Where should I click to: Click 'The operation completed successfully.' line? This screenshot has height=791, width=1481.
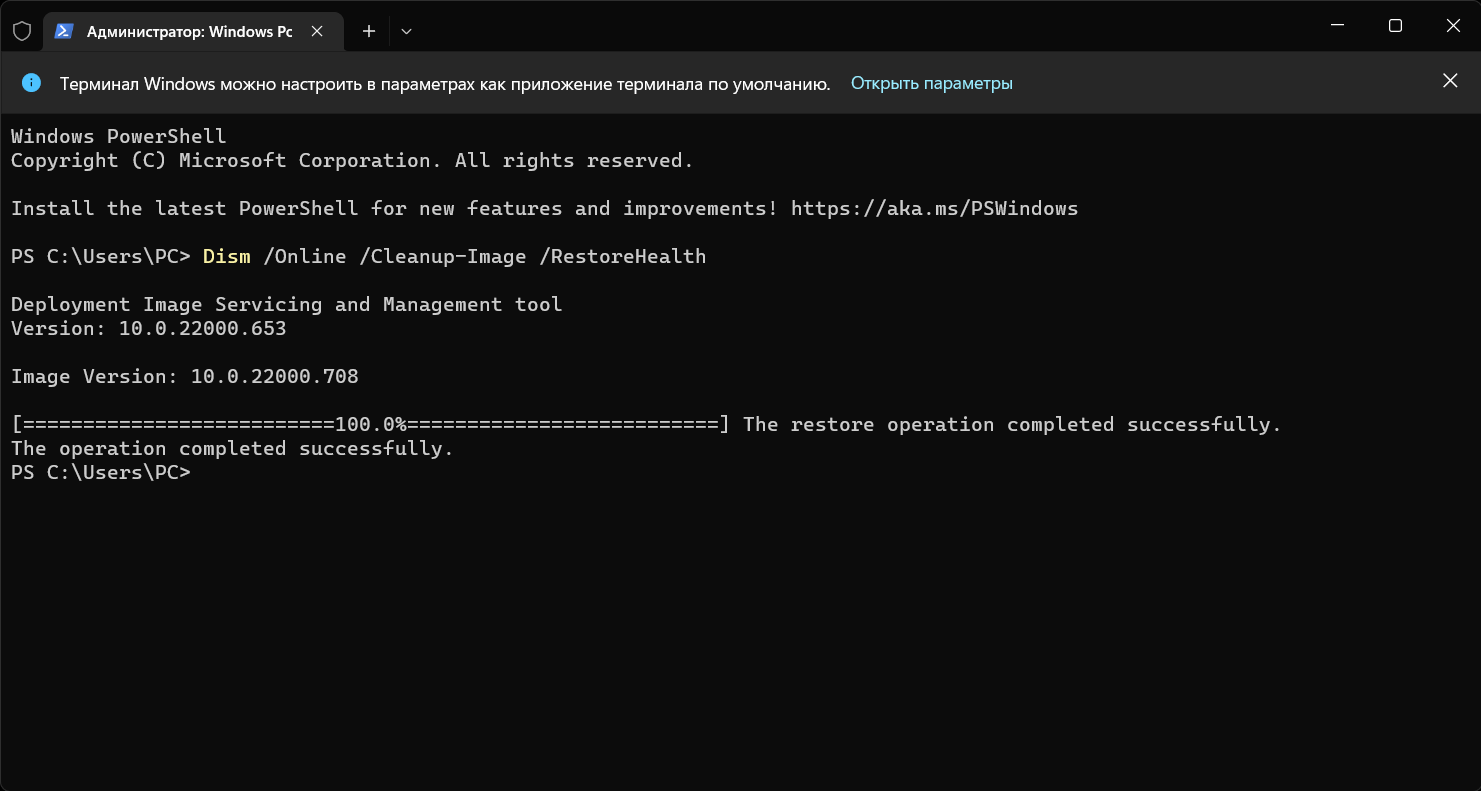232,449
